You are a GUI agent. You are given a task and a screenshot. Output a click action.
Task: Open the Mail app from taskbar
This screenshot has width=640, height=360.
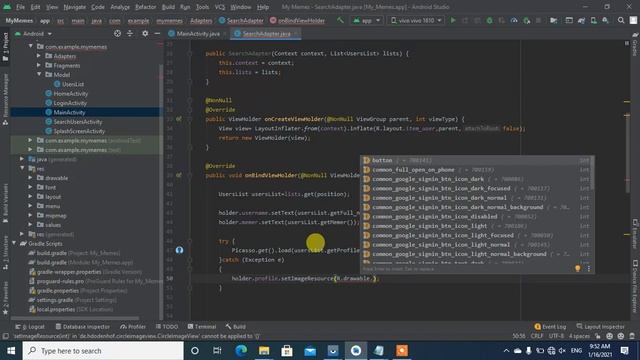[x=310, y=351]
